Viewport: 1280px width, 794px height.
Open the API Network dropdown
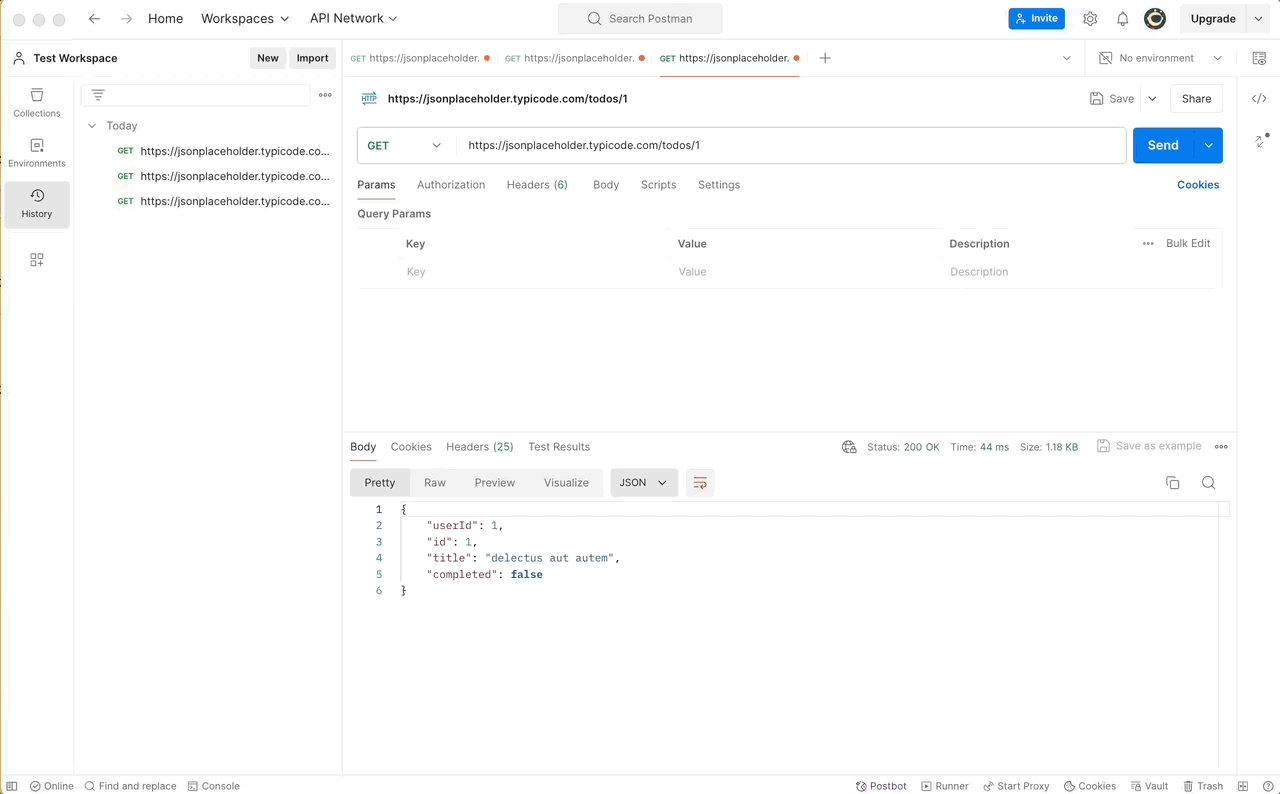pos(353,19)
